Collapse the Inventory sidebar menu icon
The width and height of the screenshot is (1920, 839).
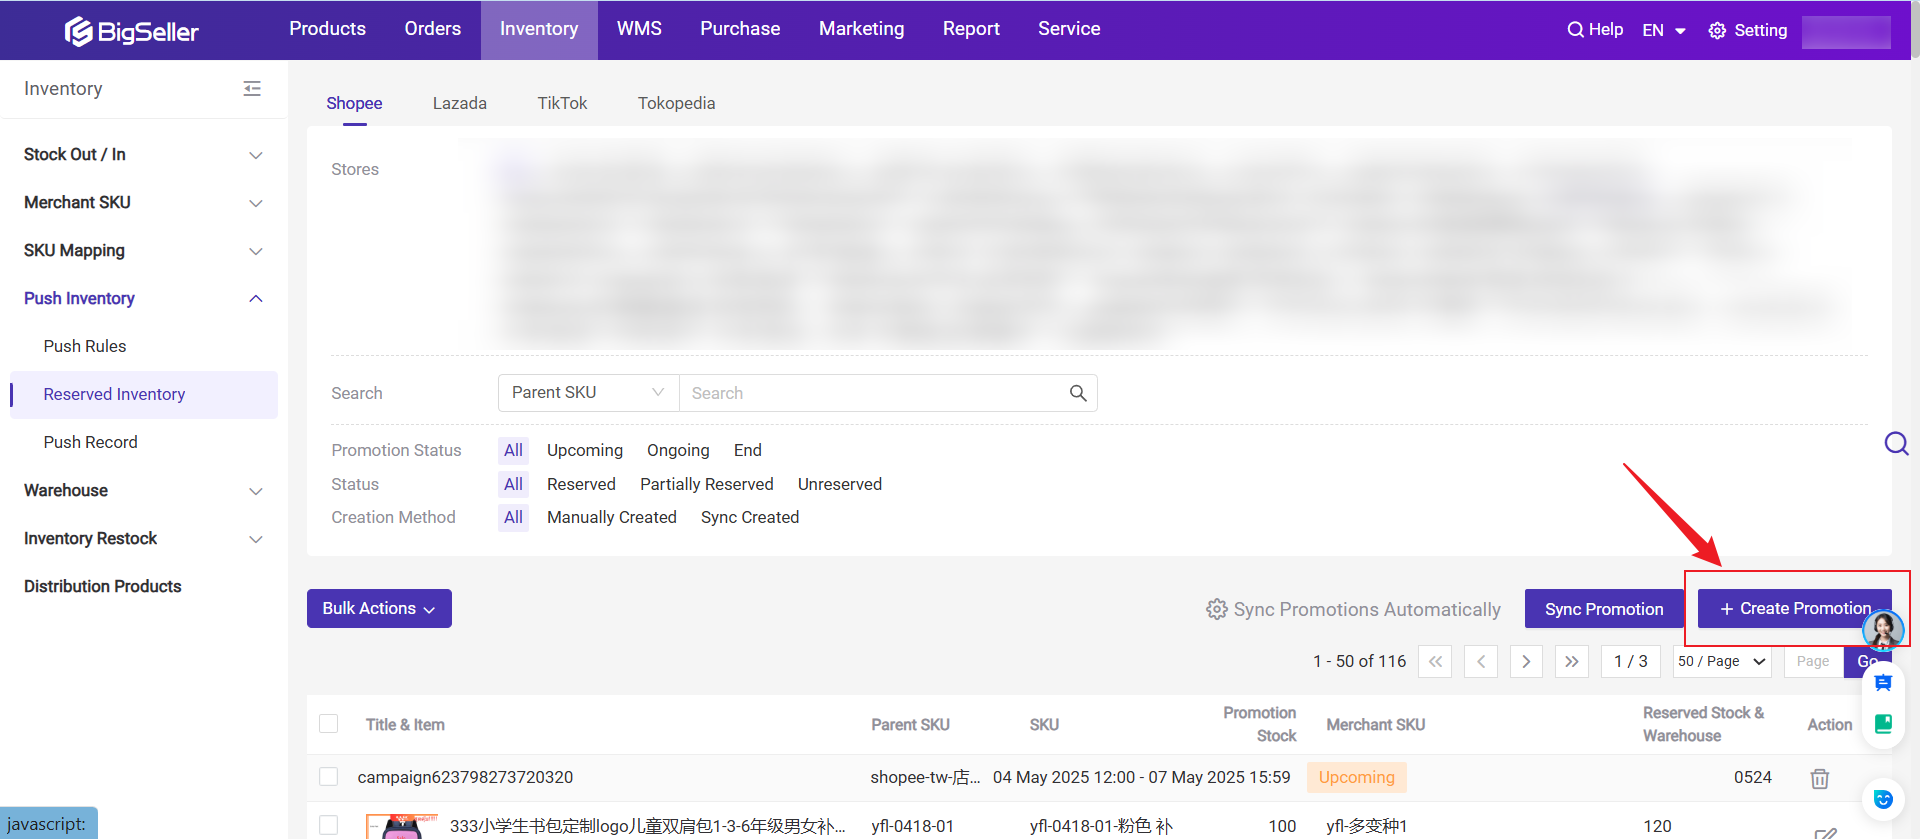point(252,89)
